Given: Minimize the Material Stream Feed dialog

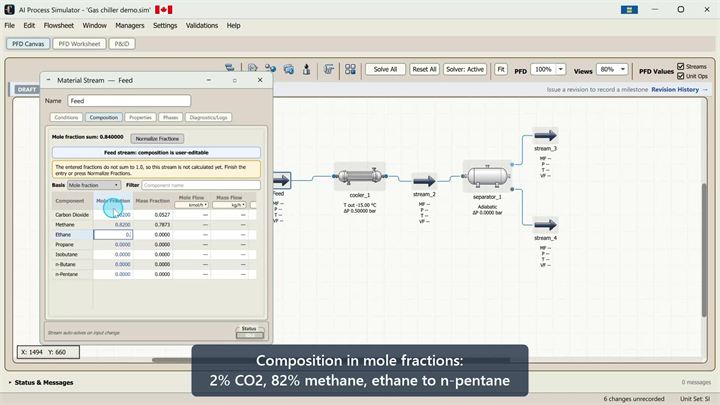Looking at the screenshot, I should coord(208,80).
